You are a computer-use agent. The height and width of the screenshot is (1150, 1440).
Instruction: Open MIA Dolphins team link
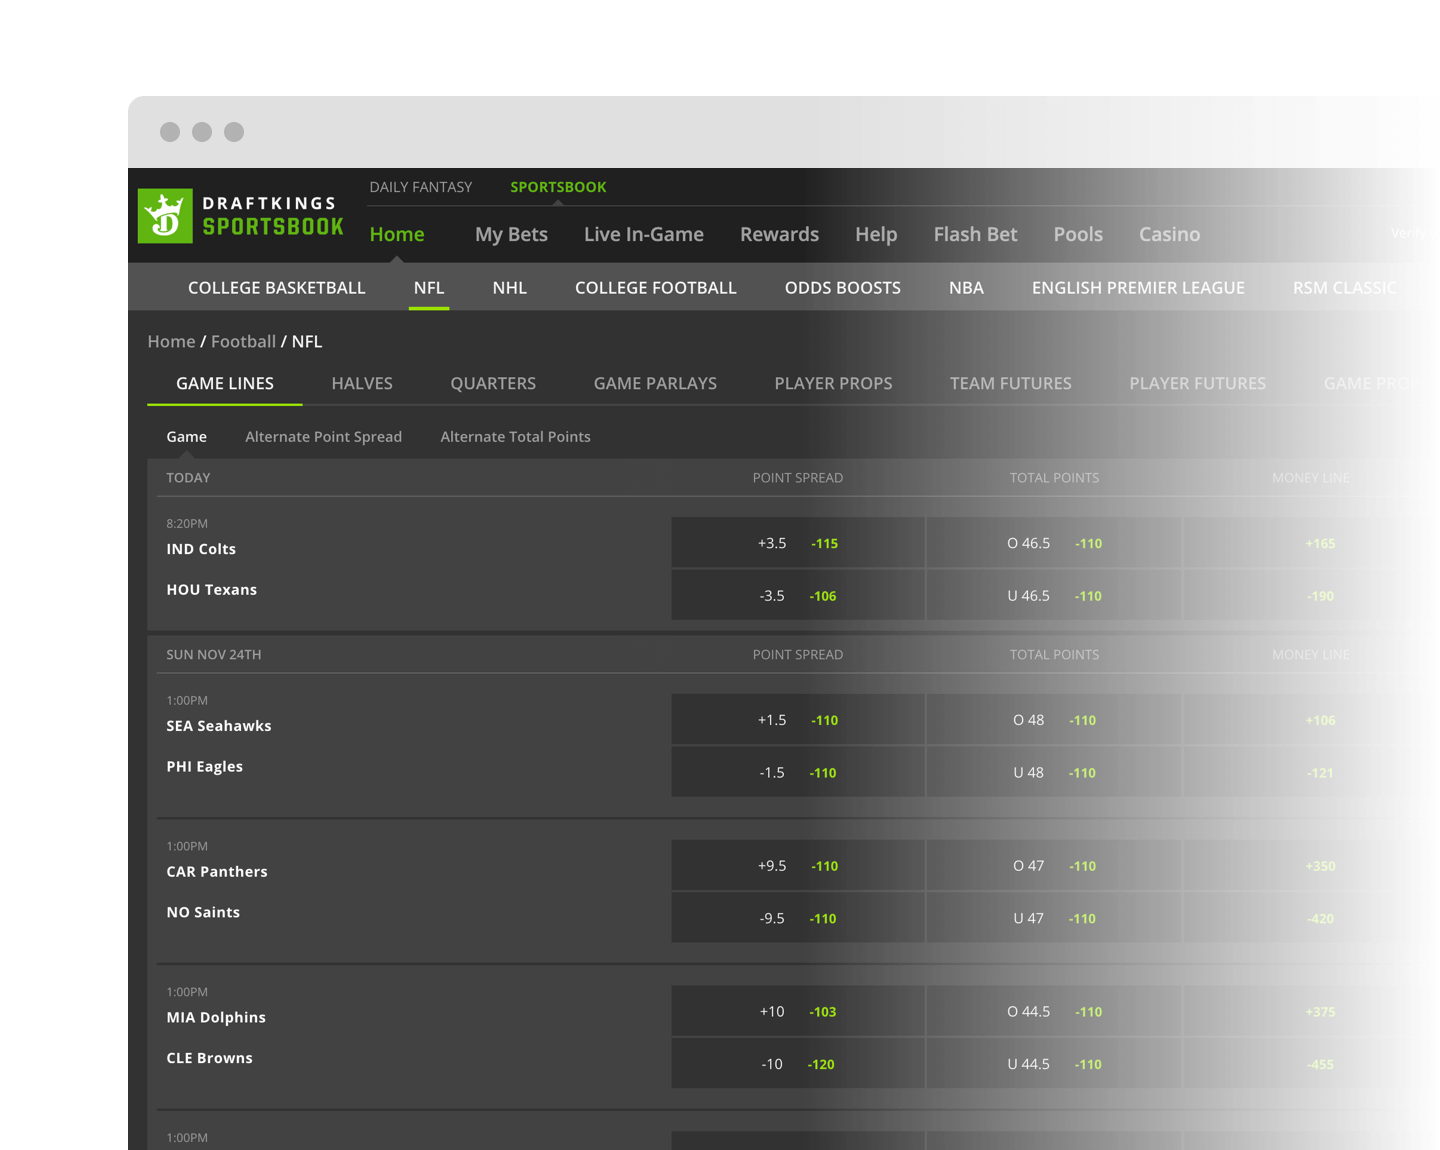(x=216, y=1018)
